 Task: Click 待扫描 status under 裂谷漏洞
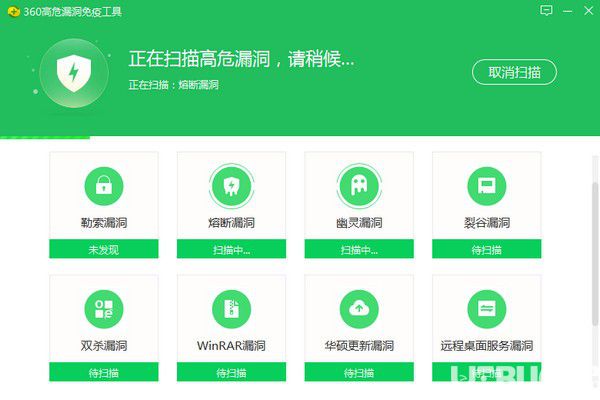tap(487, 249)
